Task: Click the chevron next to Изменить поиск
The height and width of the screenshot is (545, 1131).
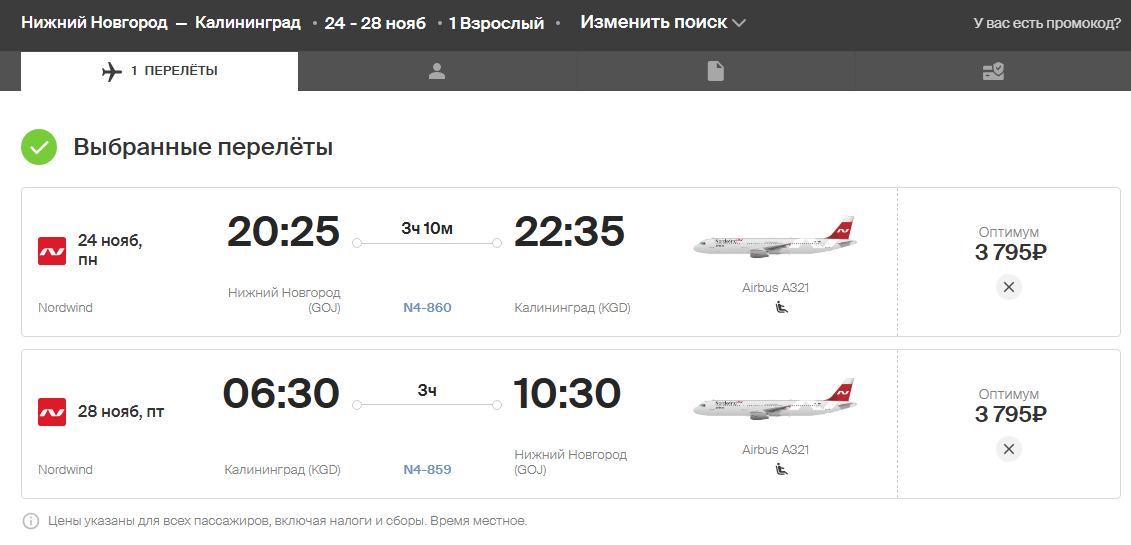Action: tap(738, 23)
